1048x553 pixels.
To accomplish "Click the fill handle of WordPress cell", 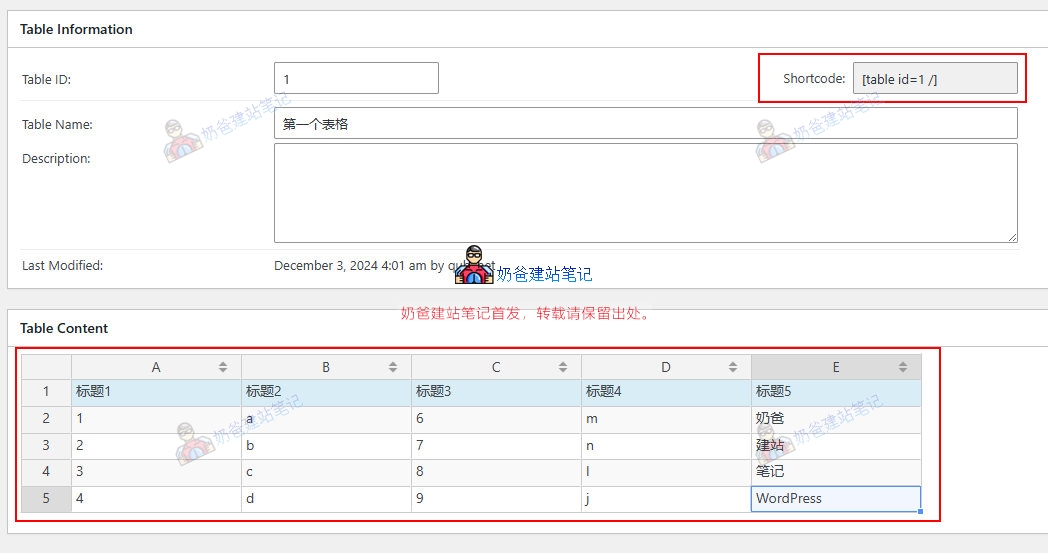I will click(920, 512).
